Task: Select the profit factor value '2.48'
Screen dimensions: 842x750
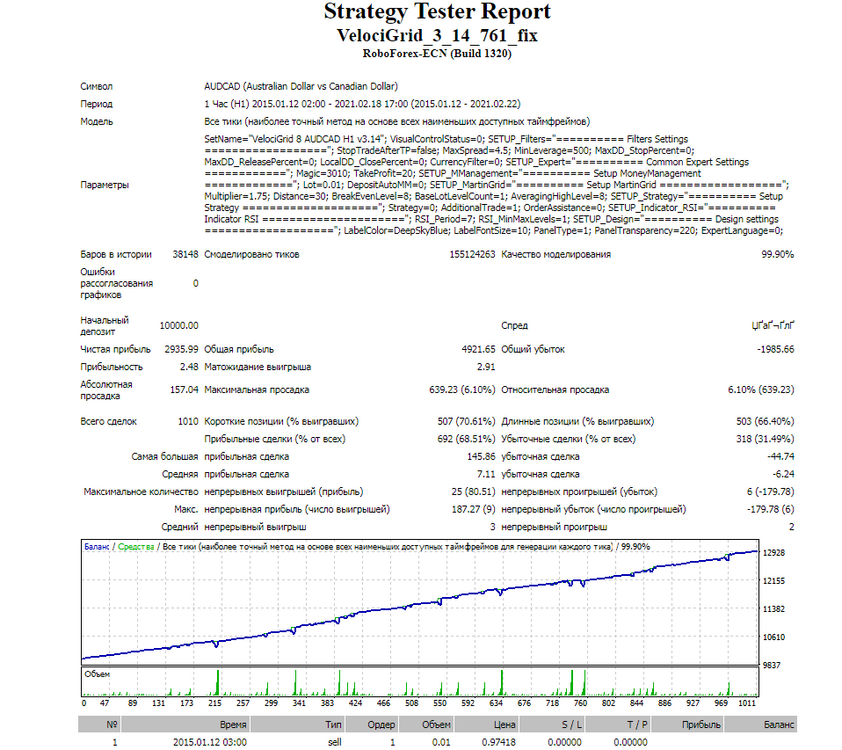Action: tap(189, 367)
